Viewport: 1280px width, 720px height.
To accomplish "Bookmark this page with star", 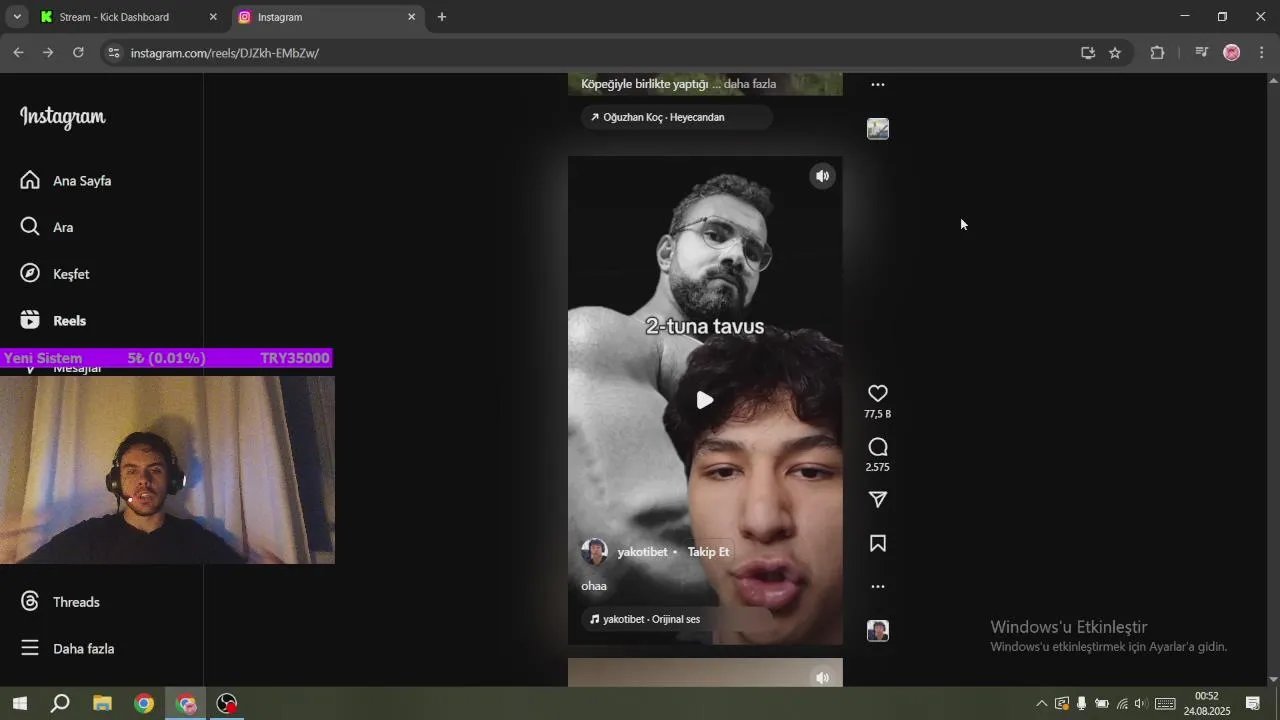I will [x=1115, y=53].
